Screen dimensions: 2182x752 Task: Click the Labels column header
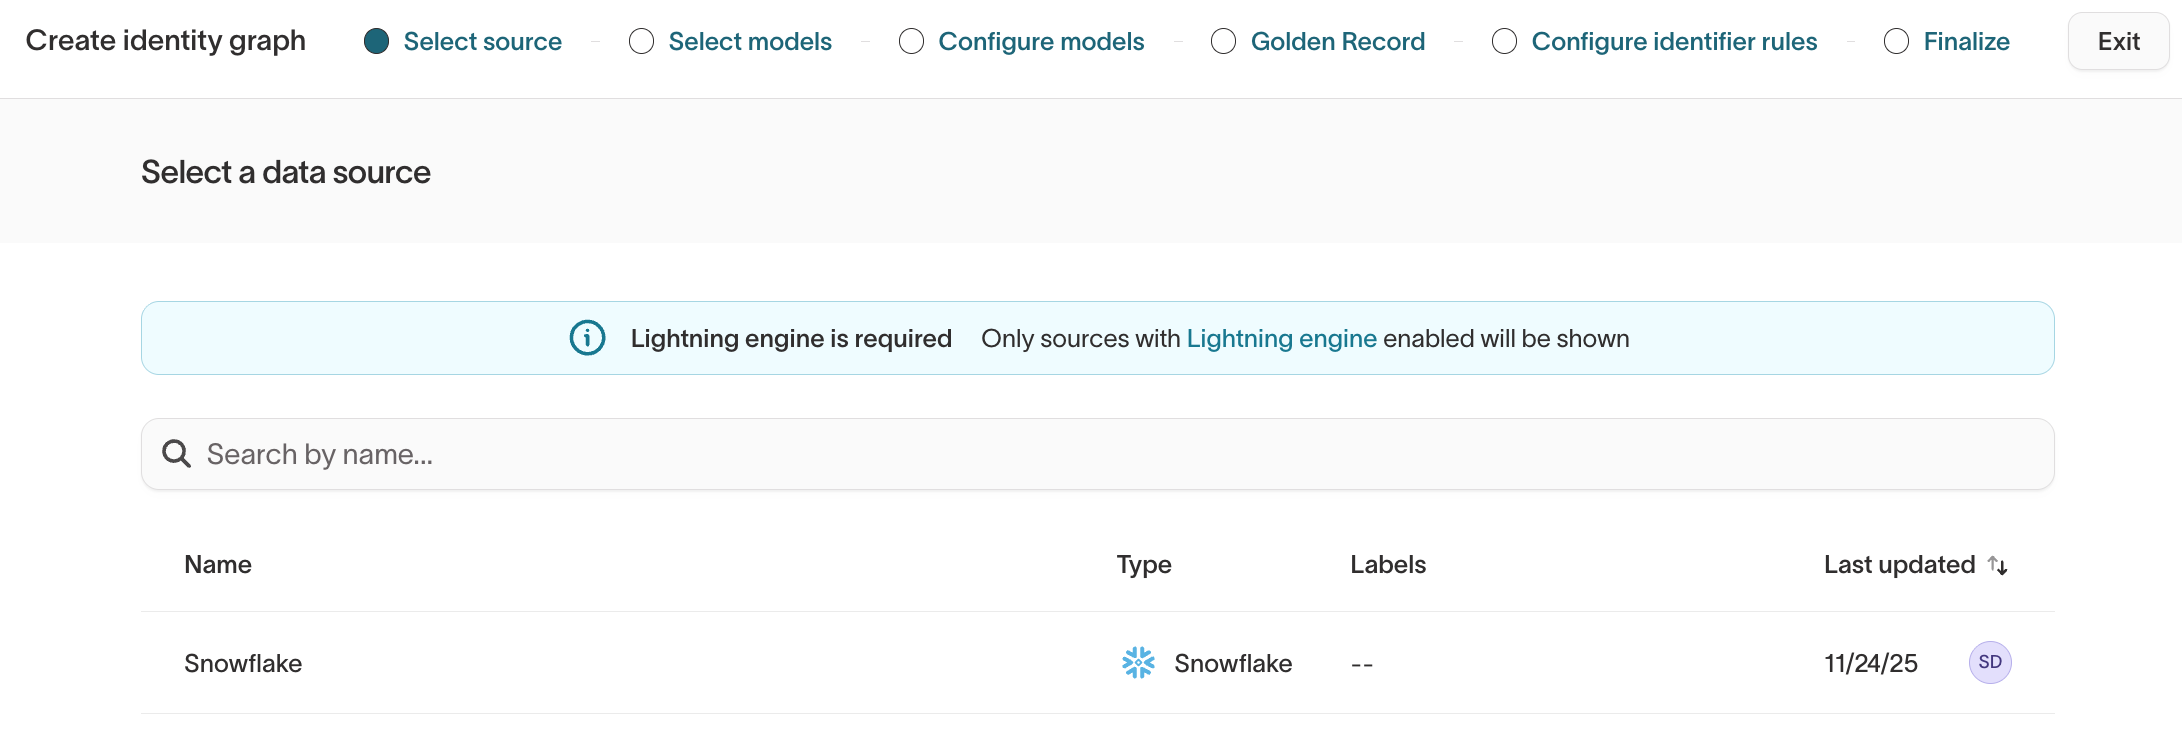pyautogui.click(x=1388, y=564)
